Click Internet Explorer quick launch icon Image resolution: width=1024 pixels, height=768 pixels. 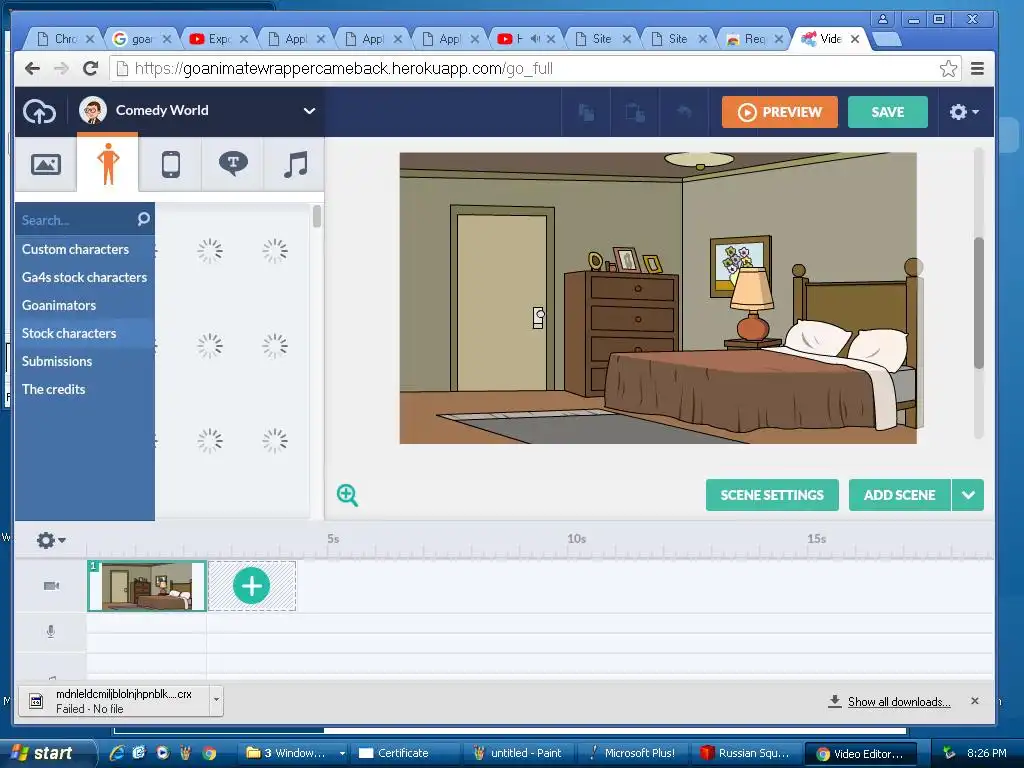point(117,753)
